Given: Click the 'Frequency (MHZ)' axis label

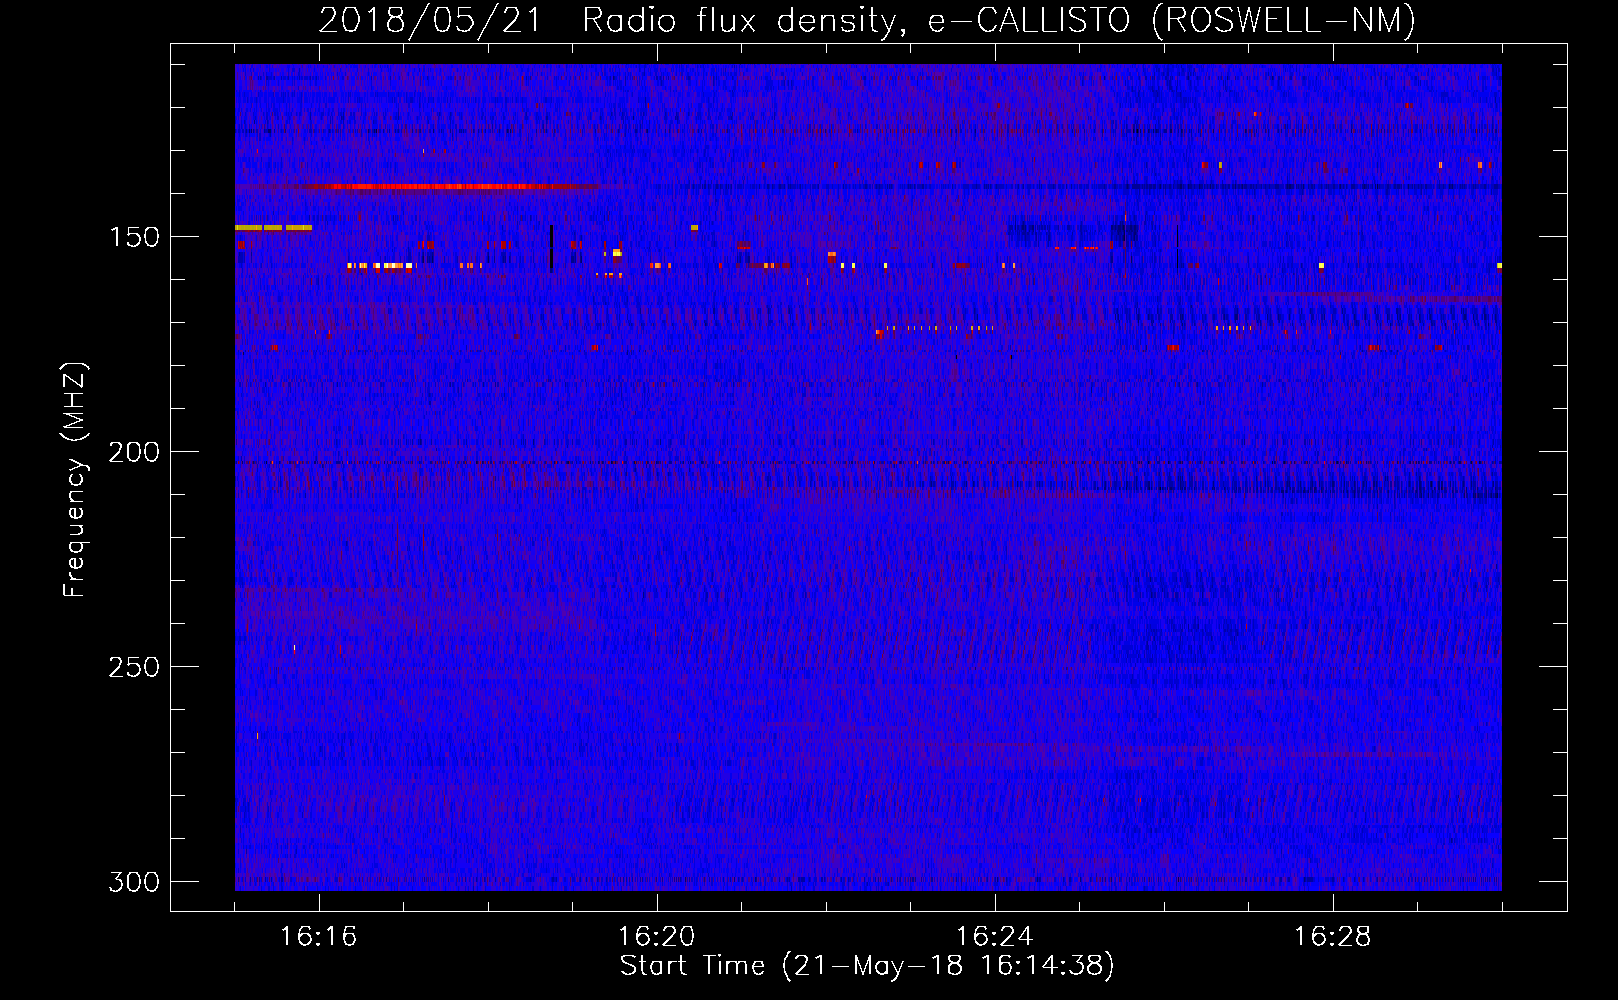Looking at the screenshot, I should click(75, 480).
